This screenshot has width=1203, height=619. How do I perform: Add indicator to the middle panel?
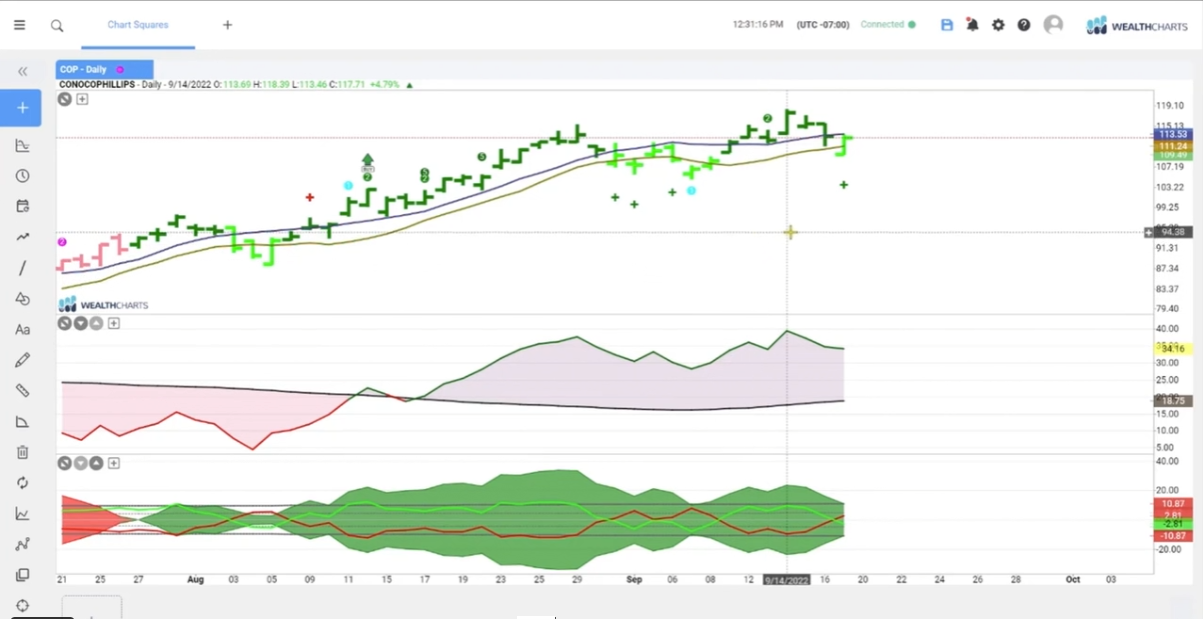pos(114,323)
